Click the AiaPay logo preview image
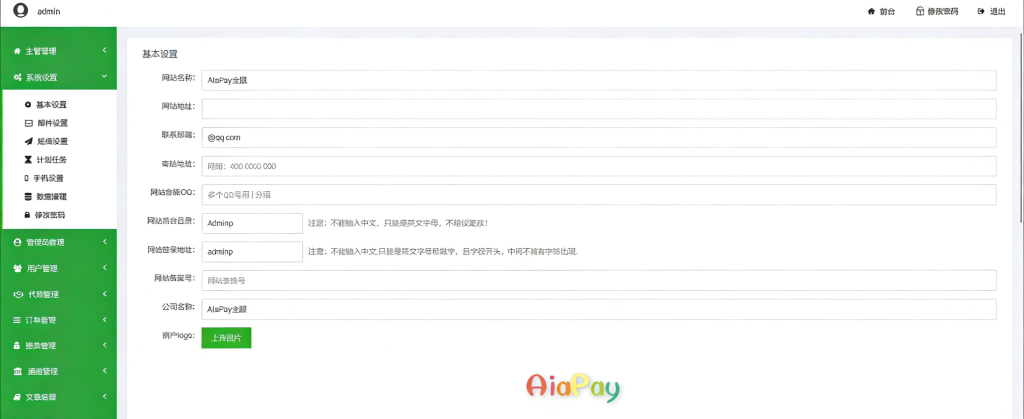This screenshot has height=419, width=1024. 573,387
